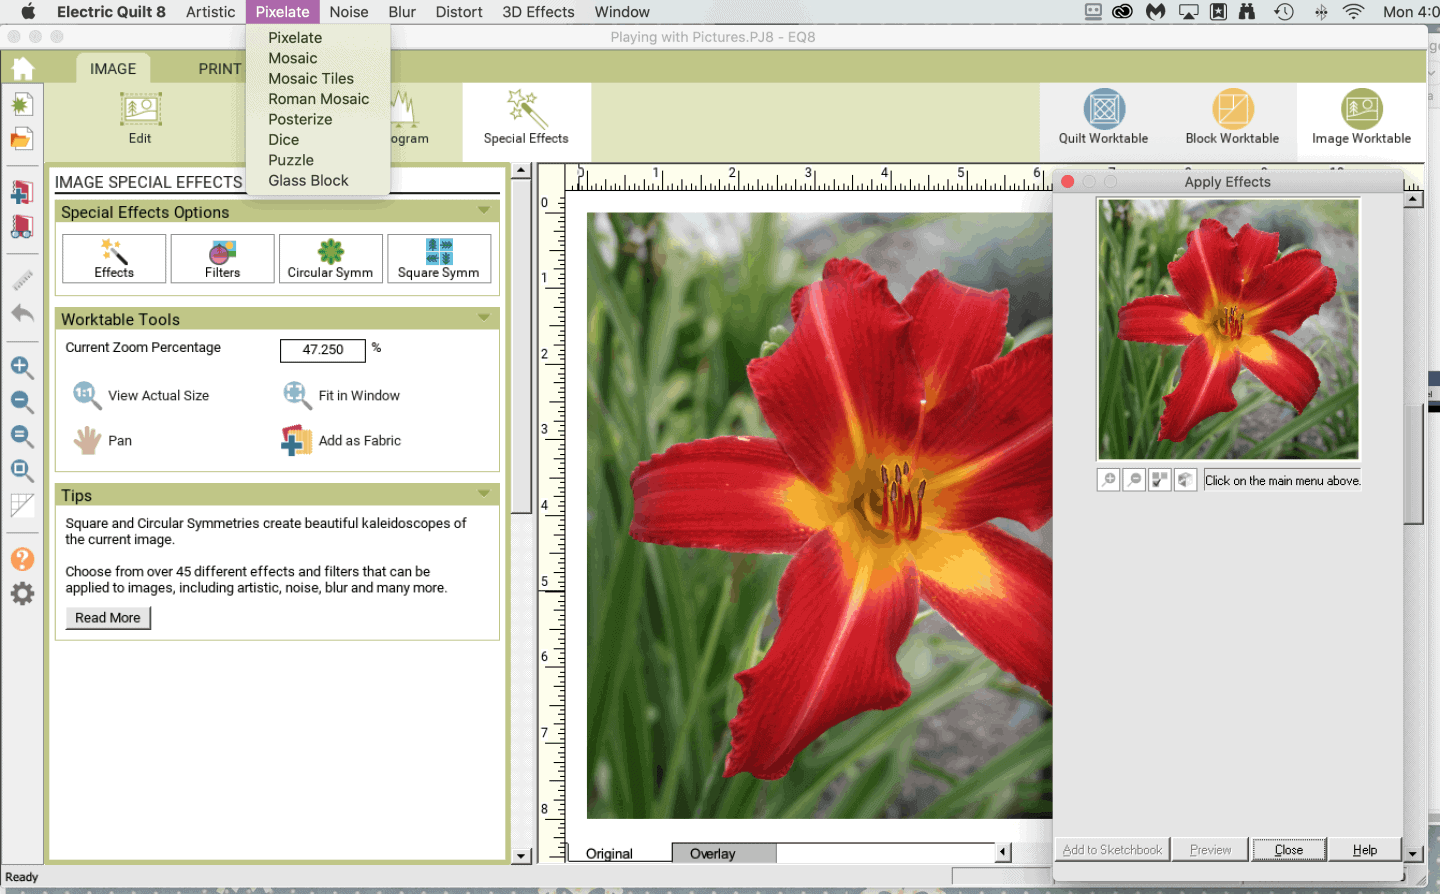This screenshot has height=894, width=1440.
Task: Open preferences with the gear icon
Action: [22, 594]
